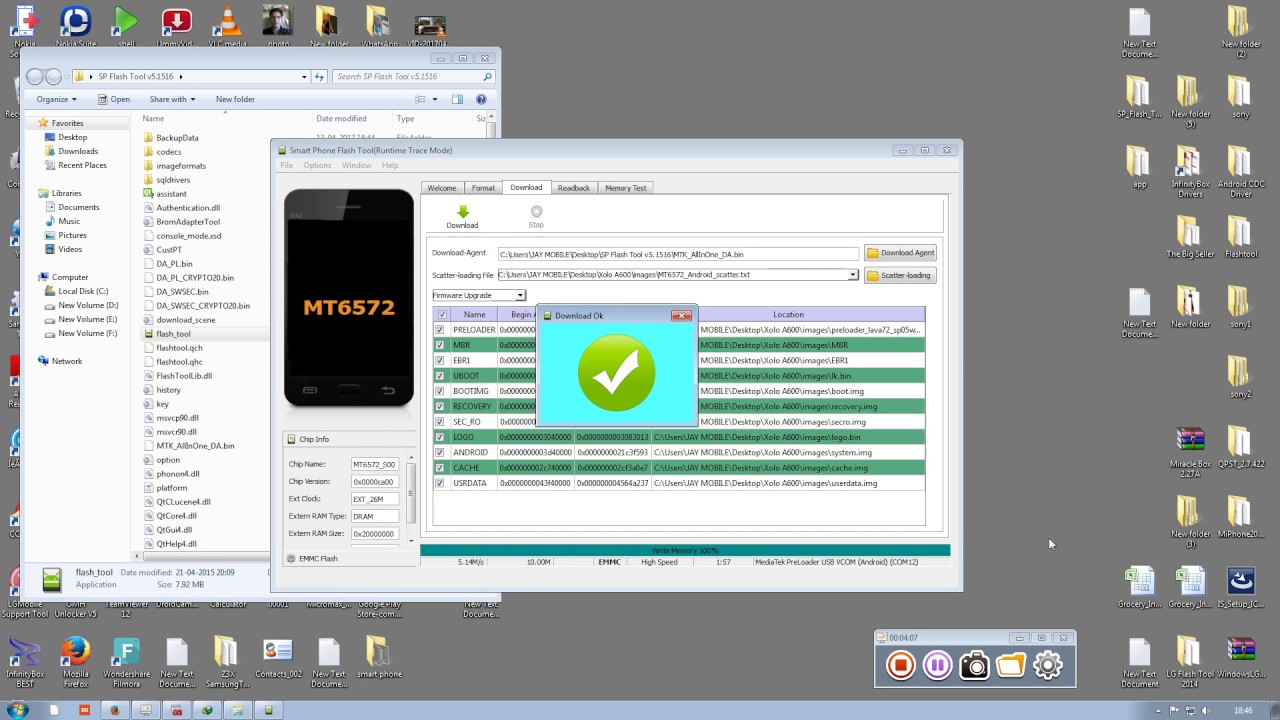Select the LG Flash Tool 2014 folder

point(1190,660)
